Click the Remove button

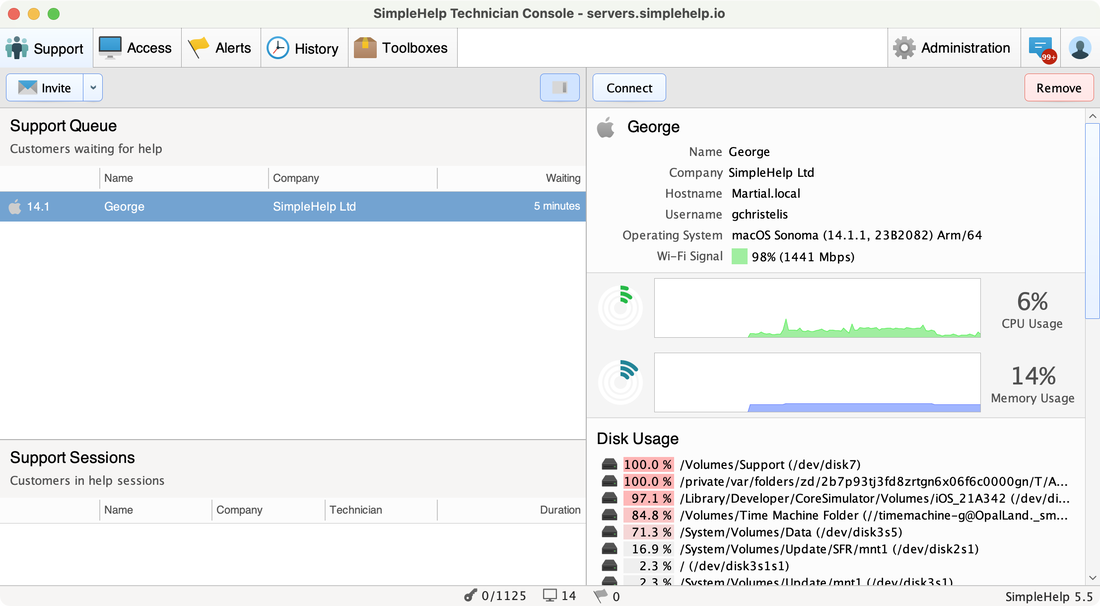pos(1059,88)
